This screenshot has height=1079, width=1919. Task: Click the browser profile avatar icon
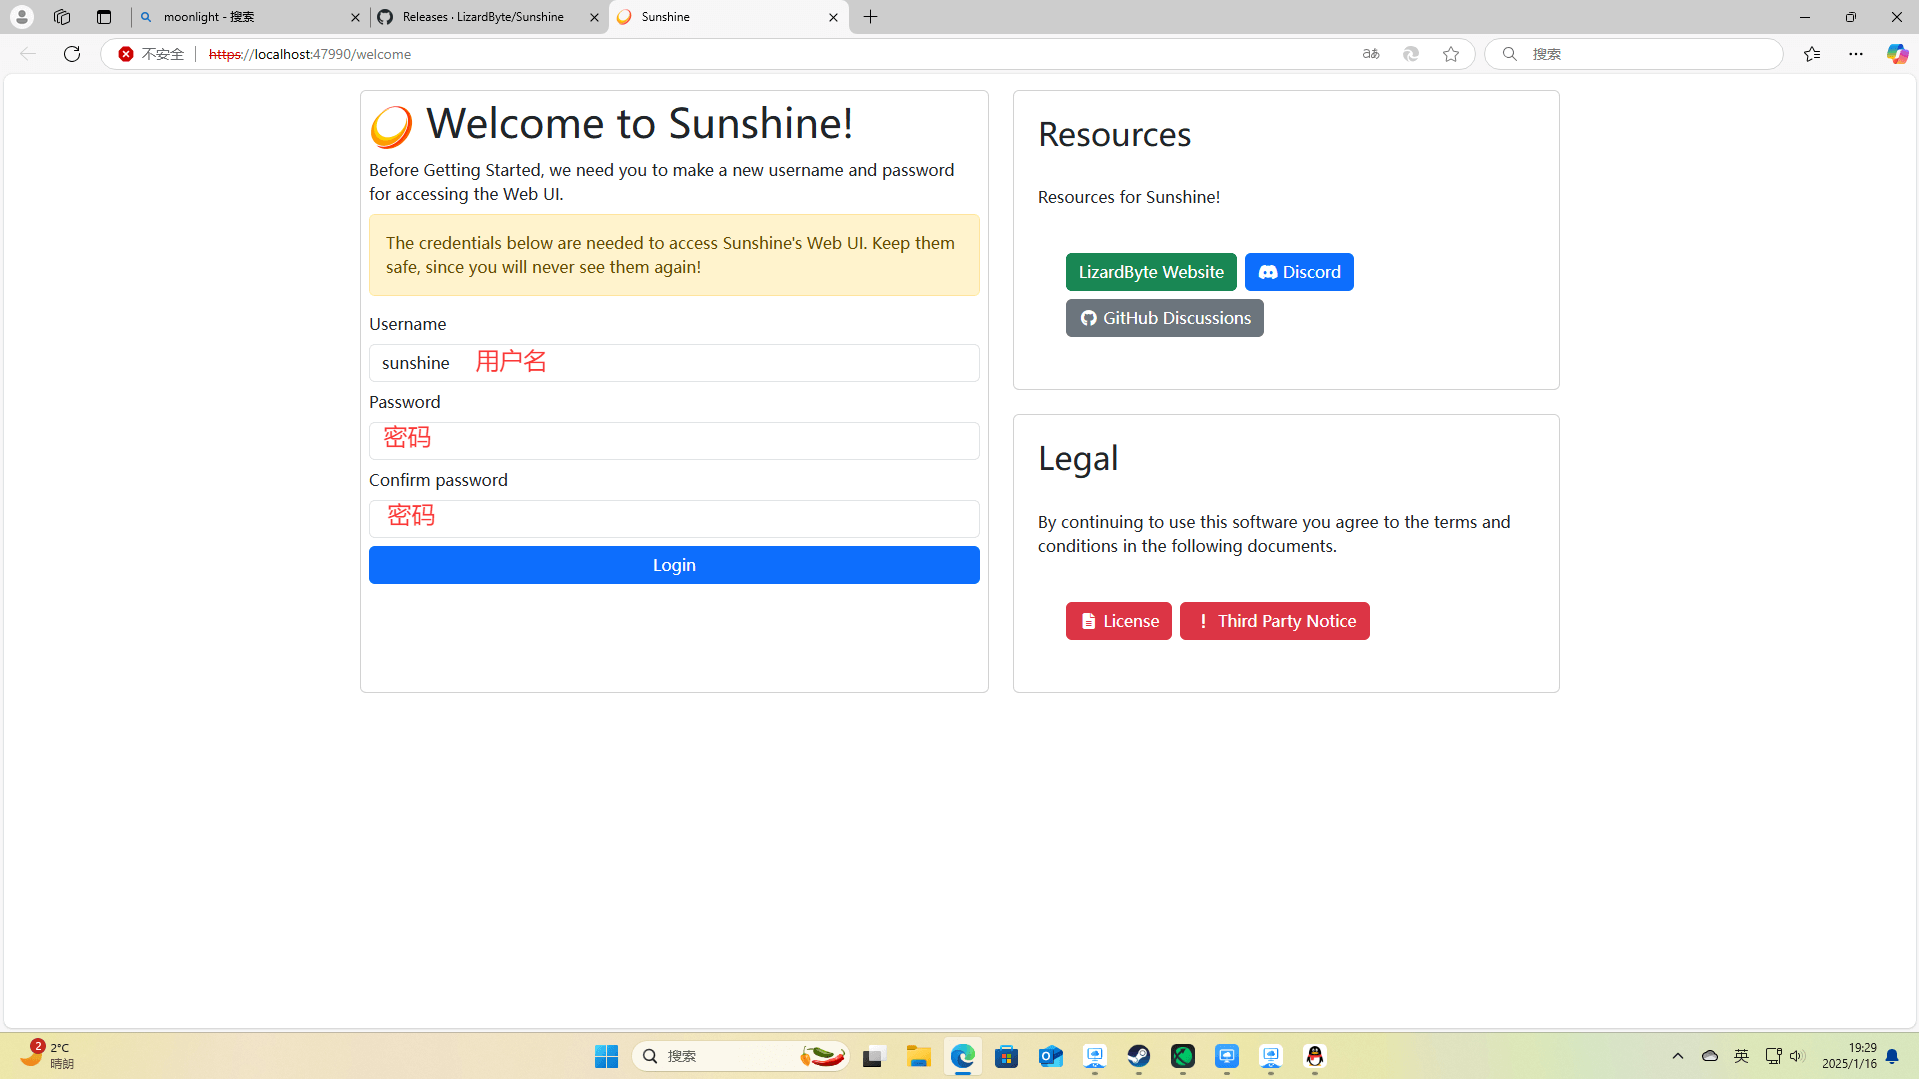pos(21,17)
